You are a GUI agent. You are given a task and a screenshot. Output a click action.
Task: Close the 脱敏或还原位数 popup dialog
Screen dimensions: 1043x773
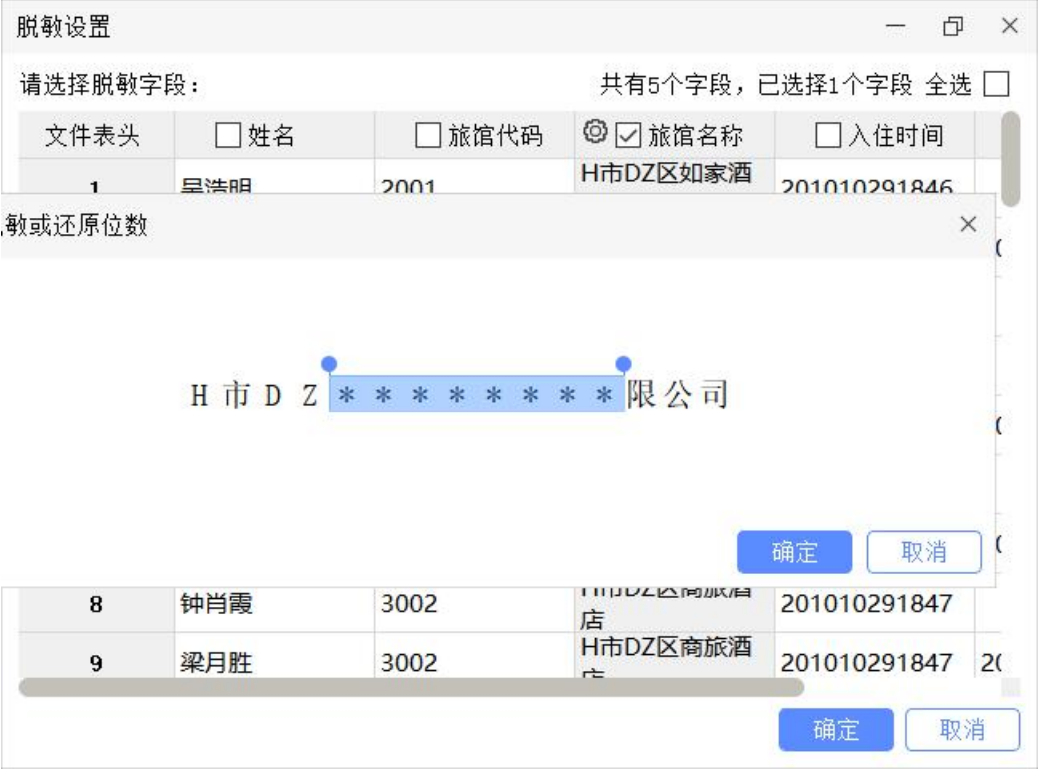967,224
